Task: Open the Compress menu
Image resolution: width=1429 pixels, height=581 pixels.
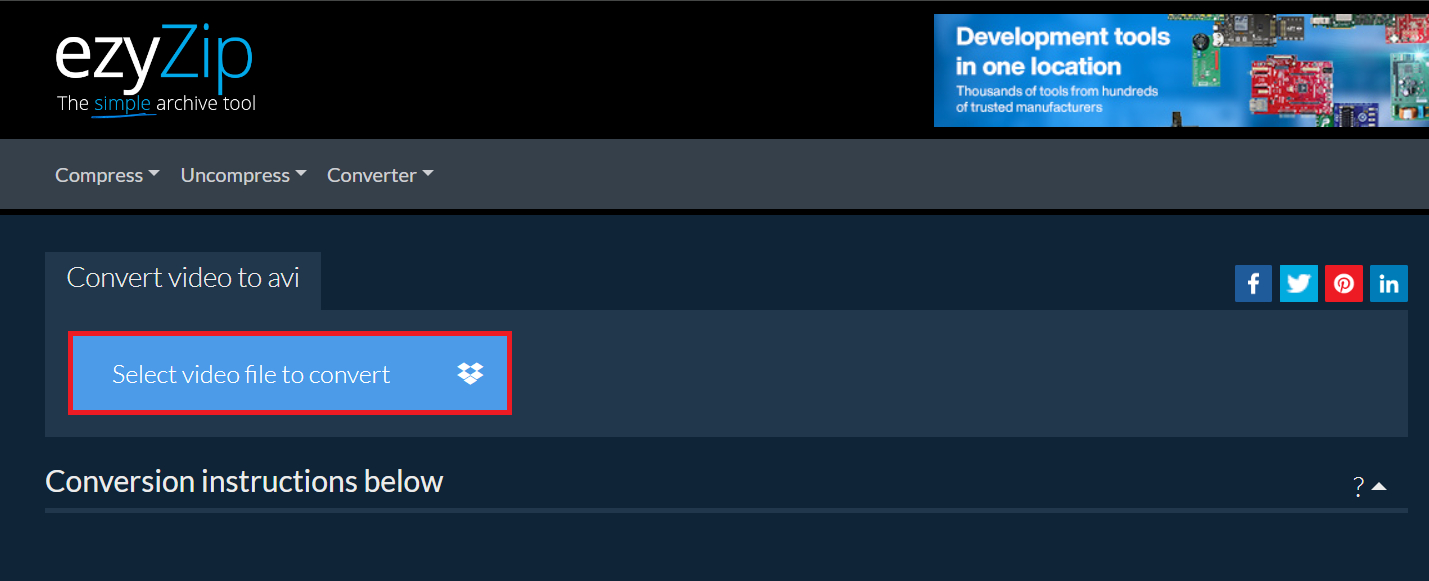Action: pos(107,175)
